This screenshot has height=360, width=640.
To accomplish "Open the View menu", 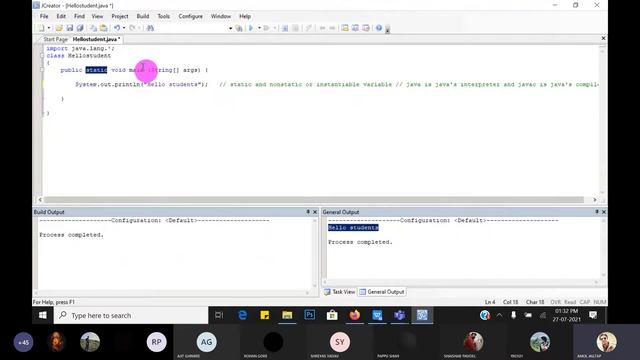I will 97,16.
